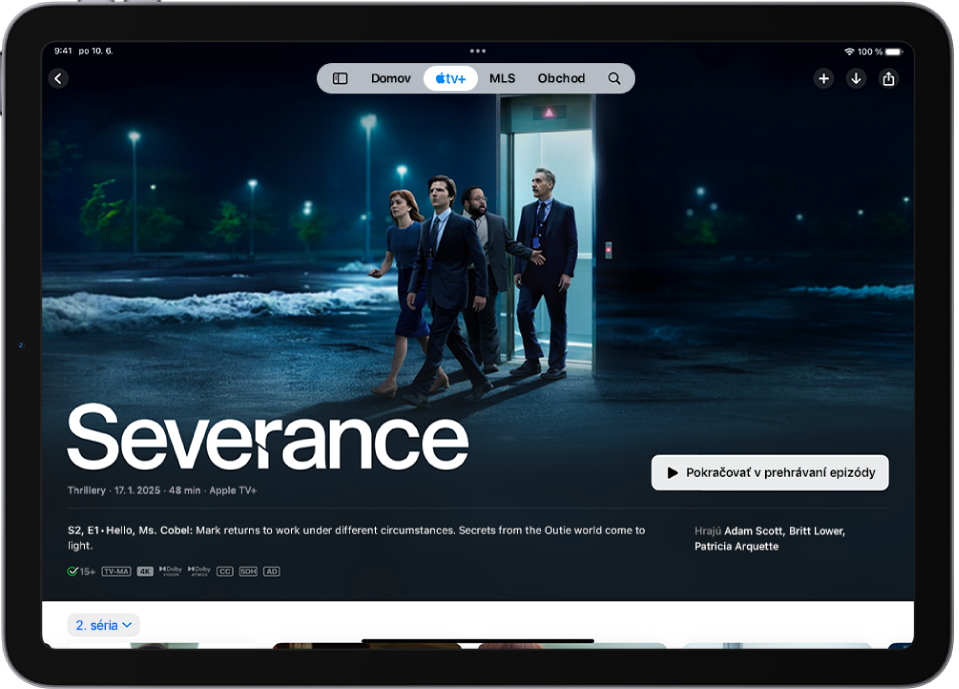Download the episode with the arrow icon
Image resolution: width=959 pixels, height=689 pixels.
tap(856, 79)
